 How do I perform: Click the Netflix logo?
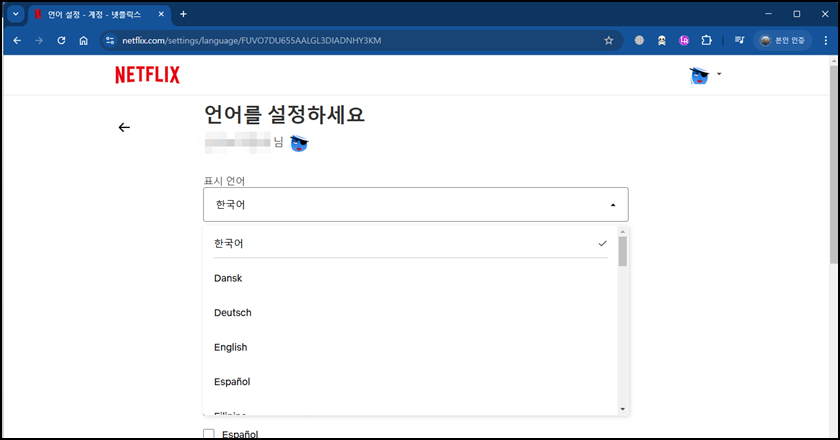click(147, 75)
